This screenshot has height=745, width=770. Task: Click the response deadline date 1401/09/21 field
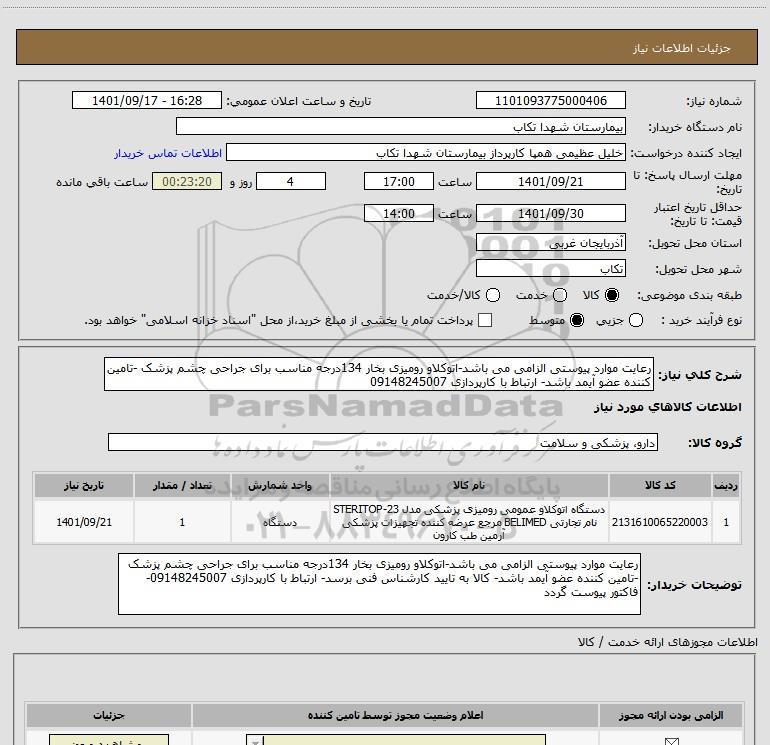click(550, 182)
